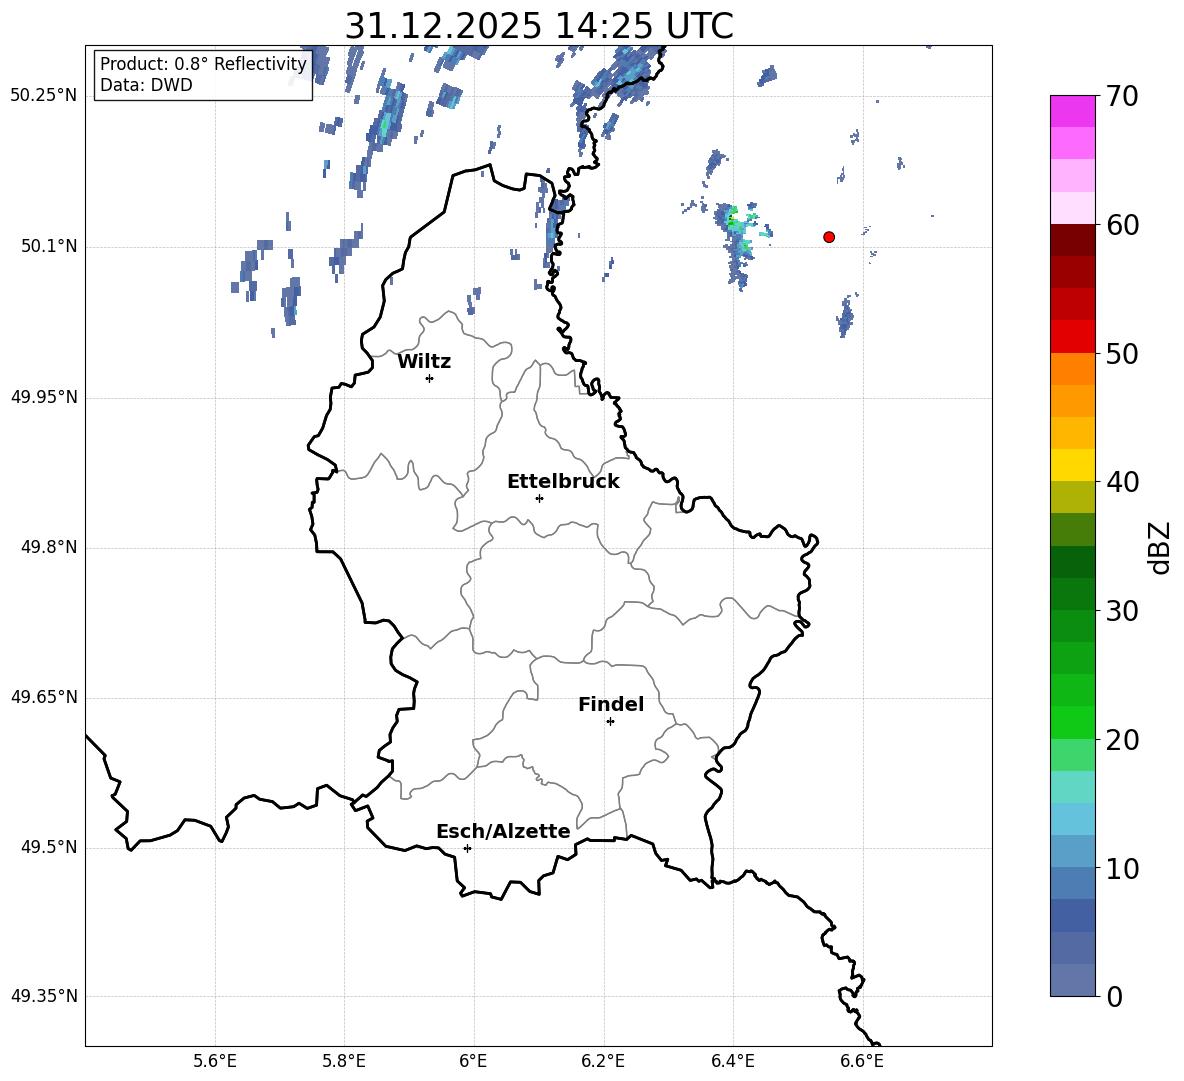This screenshot has width=1184, height=1081.
Task: Click the 0 value on the colorbar
Action: tap(1115, 996)
